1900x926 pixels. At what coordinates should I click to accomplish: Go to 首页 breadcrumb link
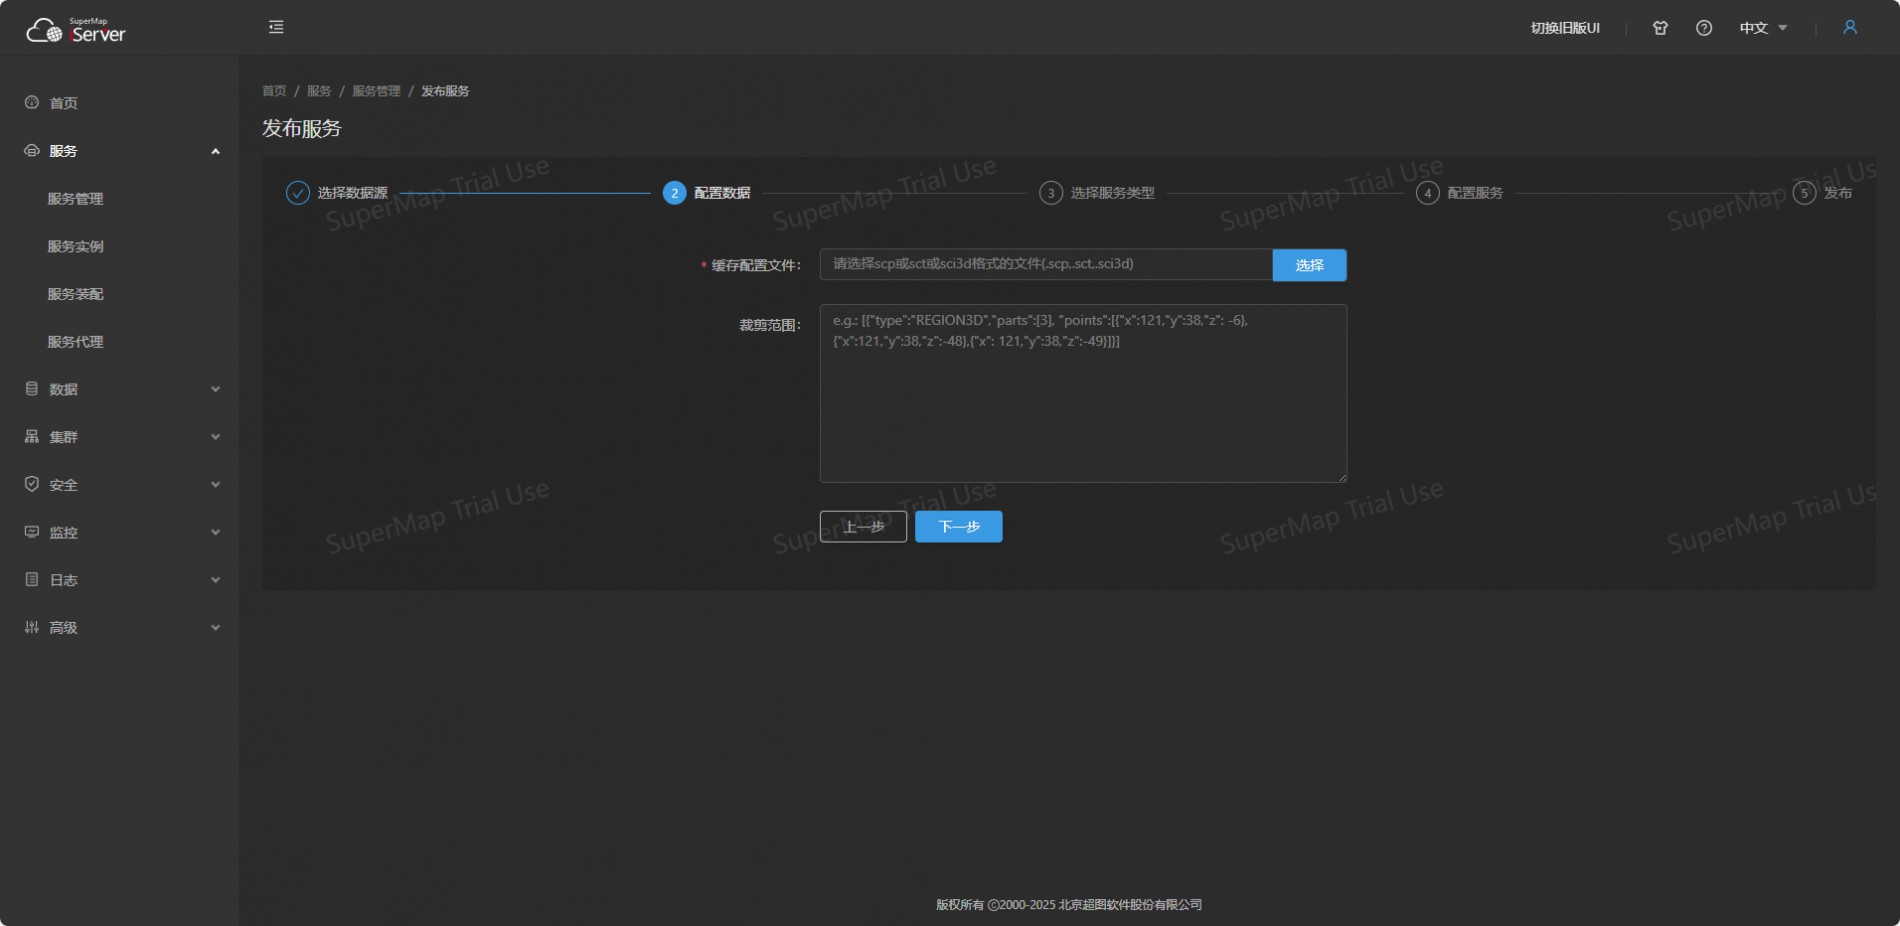pos(274,91)
